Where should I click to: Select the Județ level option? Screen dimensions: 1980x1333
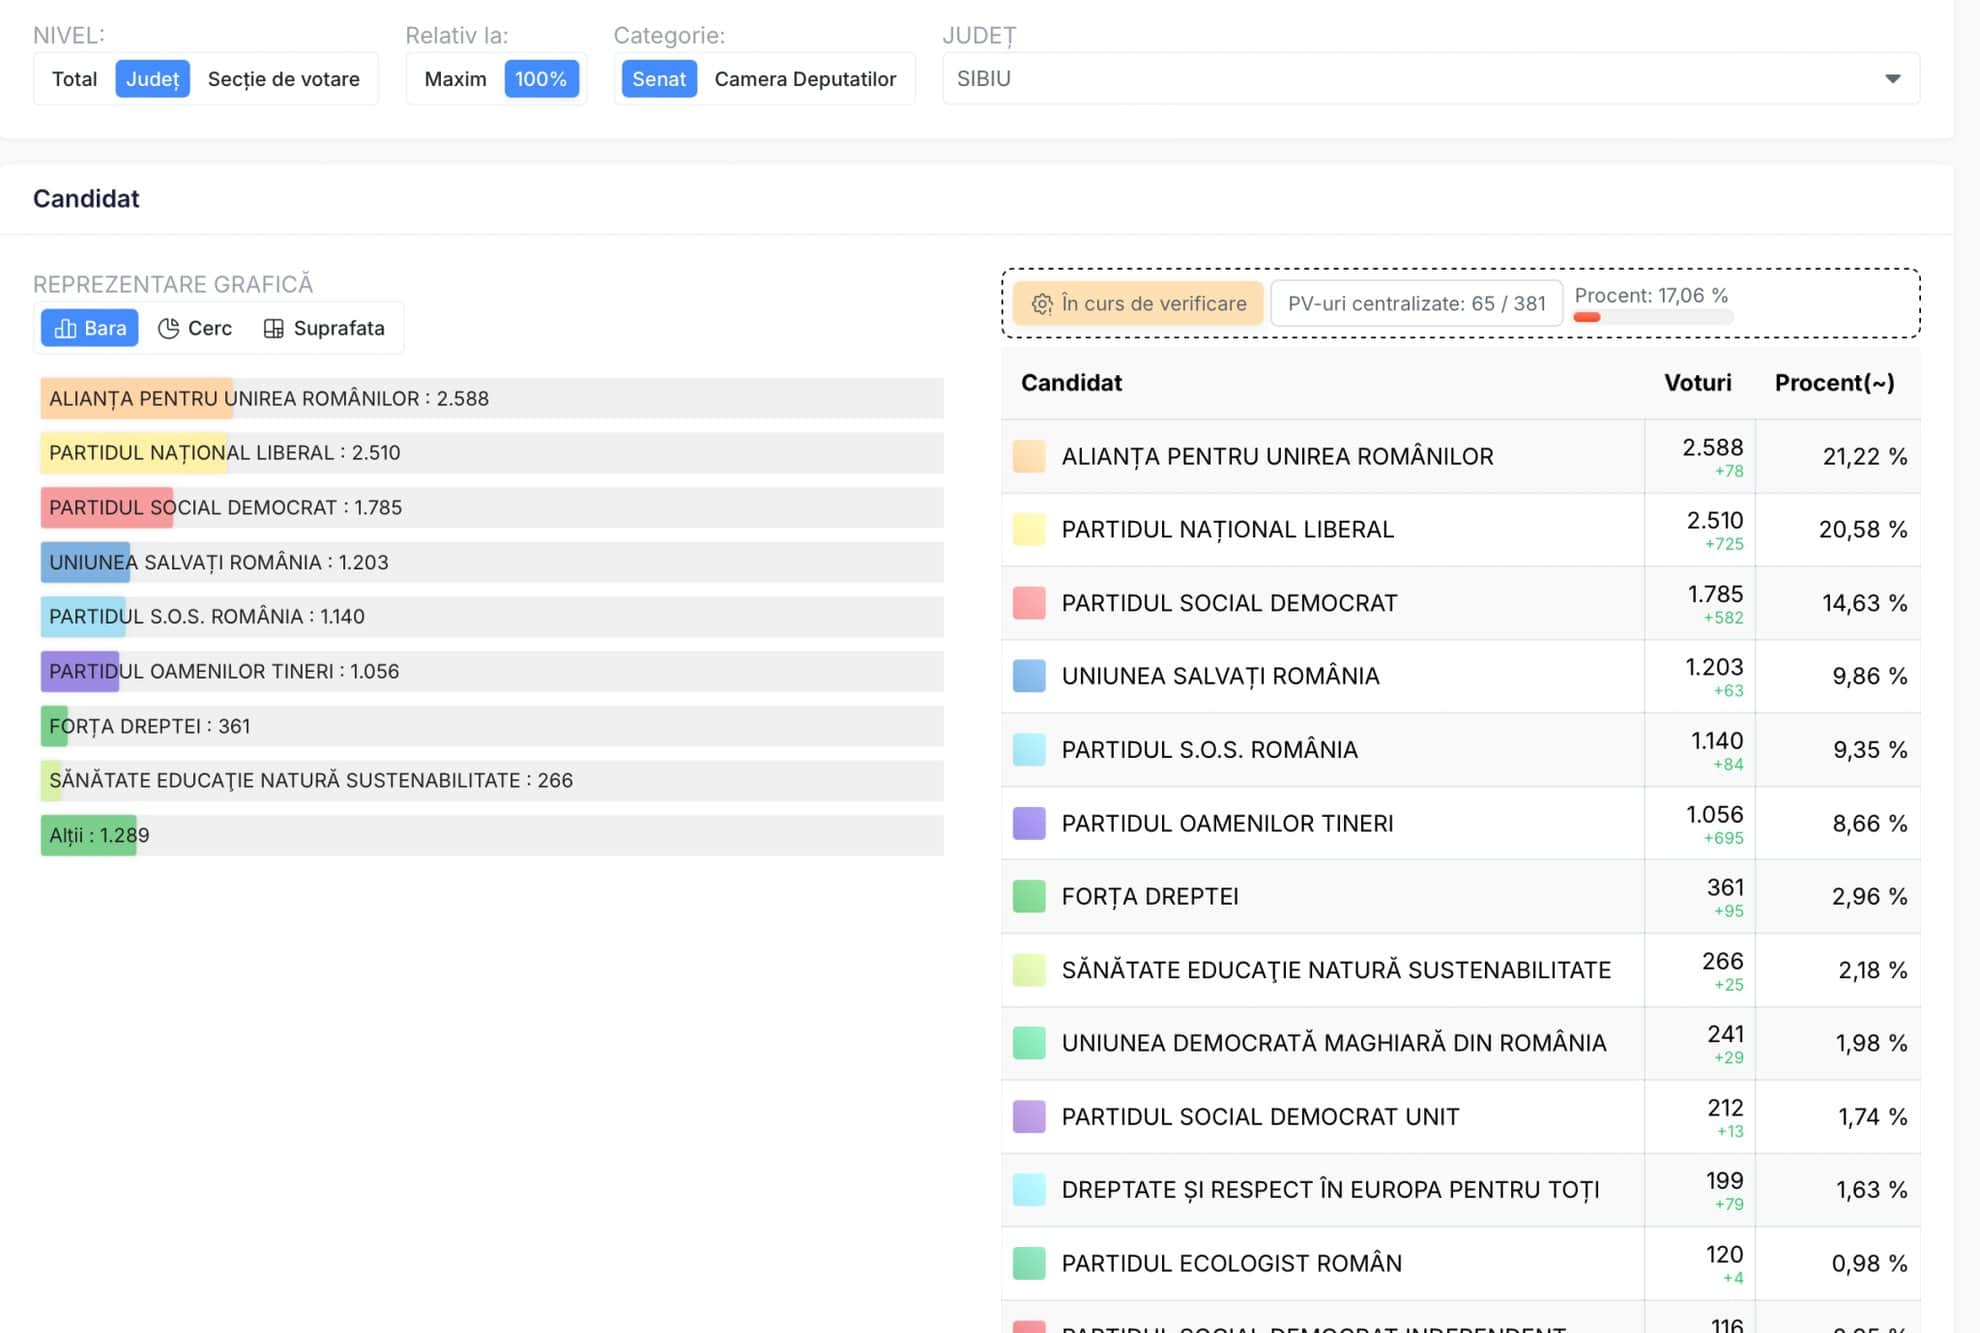coord(152,79)
